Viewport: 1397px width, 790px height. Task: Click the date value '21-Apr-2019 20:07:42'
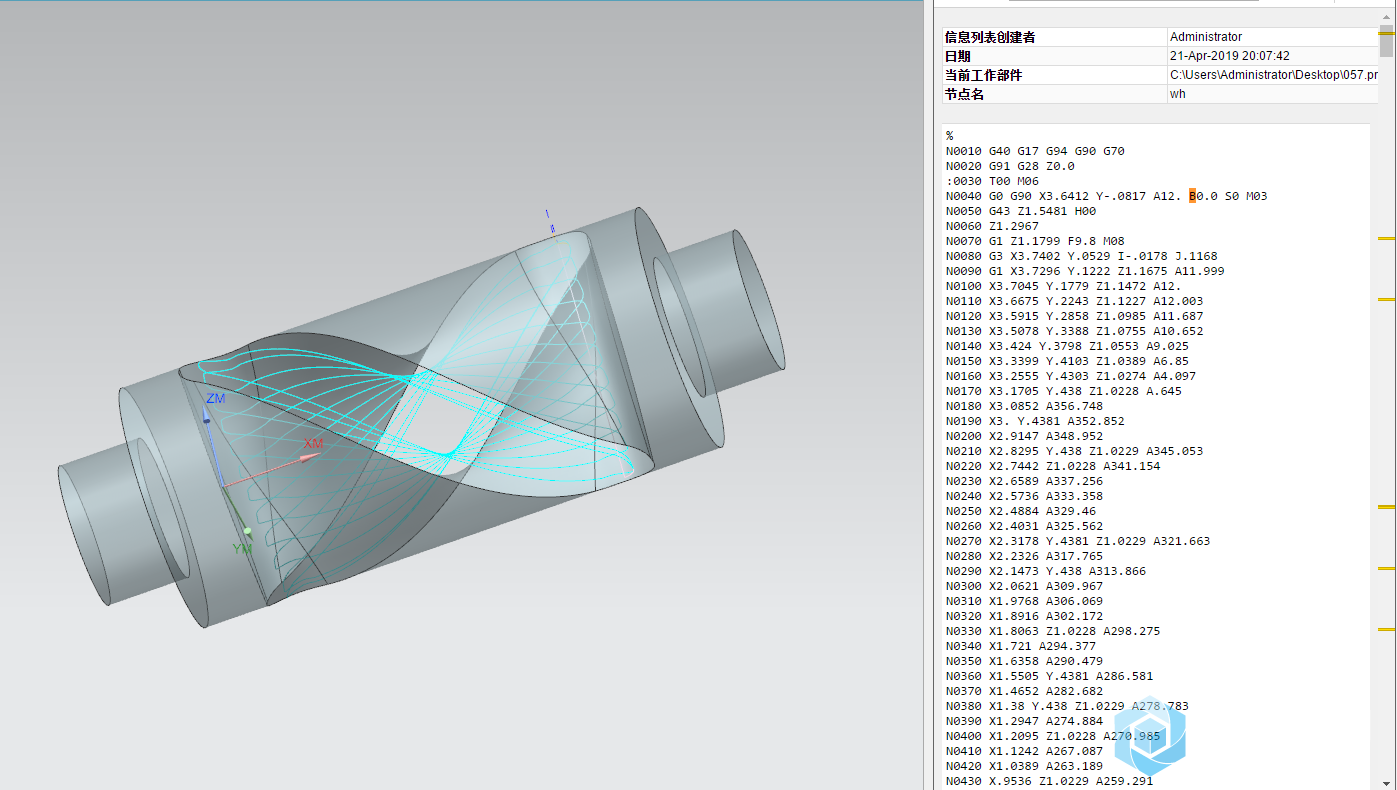point(1229,56)
